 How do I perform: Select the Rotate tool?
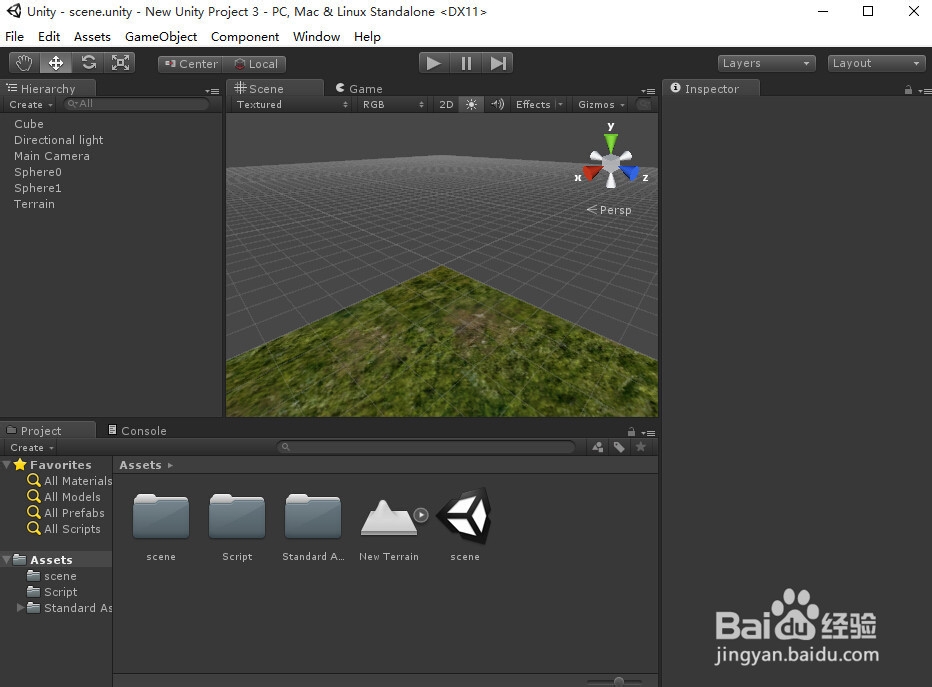point(88,63)
